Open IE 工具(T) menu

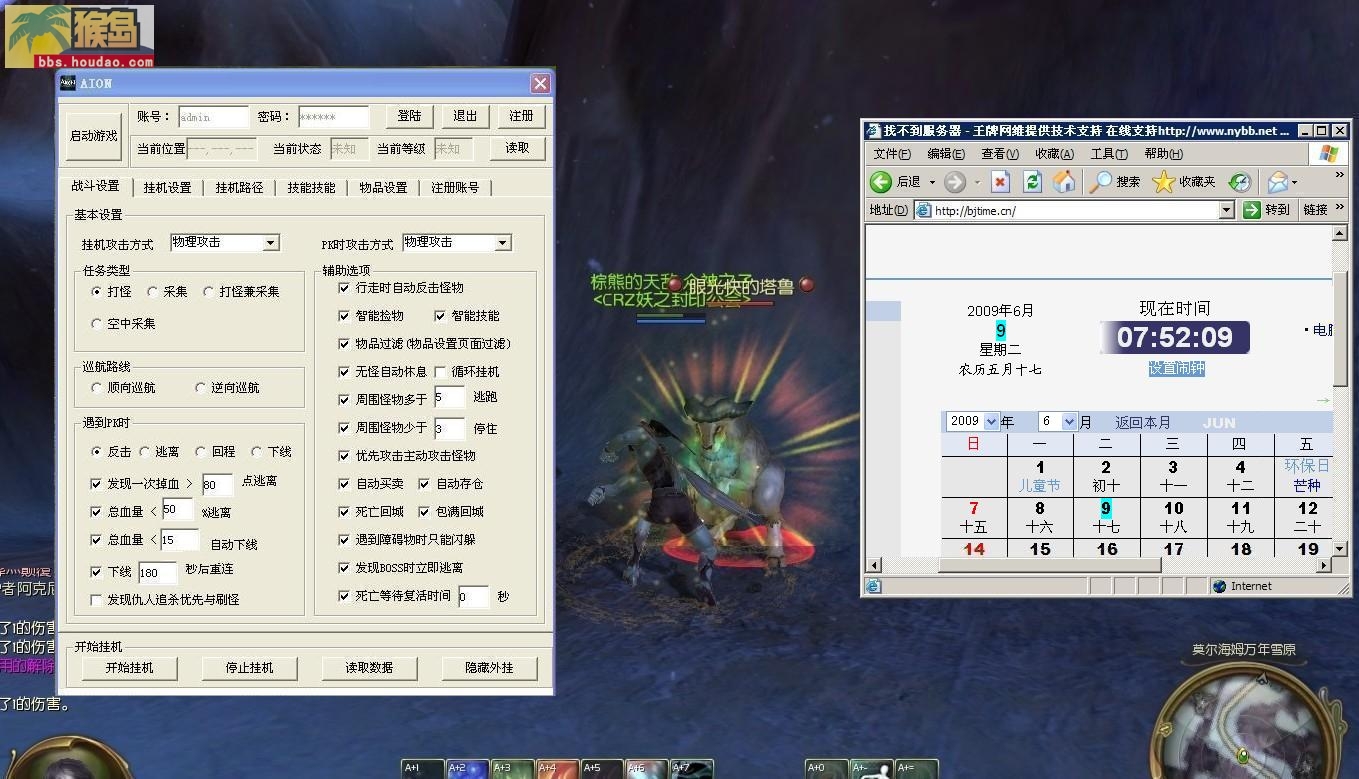click(x=1109, y=154)
